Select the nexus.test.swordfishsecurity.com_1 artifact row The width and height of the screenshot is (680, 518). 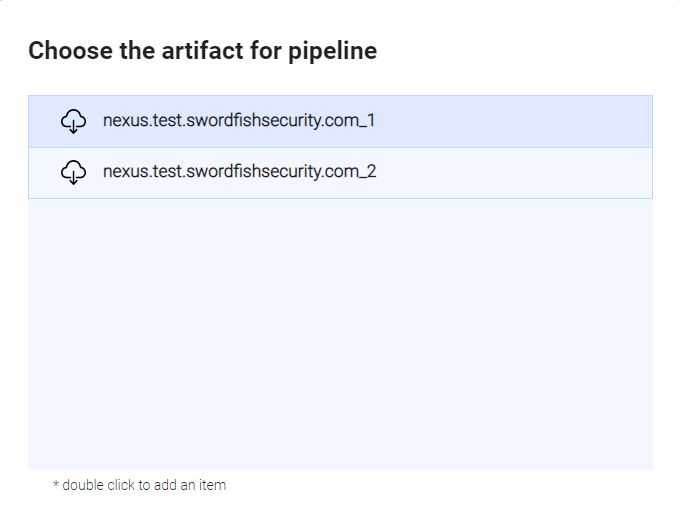tap(340, 122)
